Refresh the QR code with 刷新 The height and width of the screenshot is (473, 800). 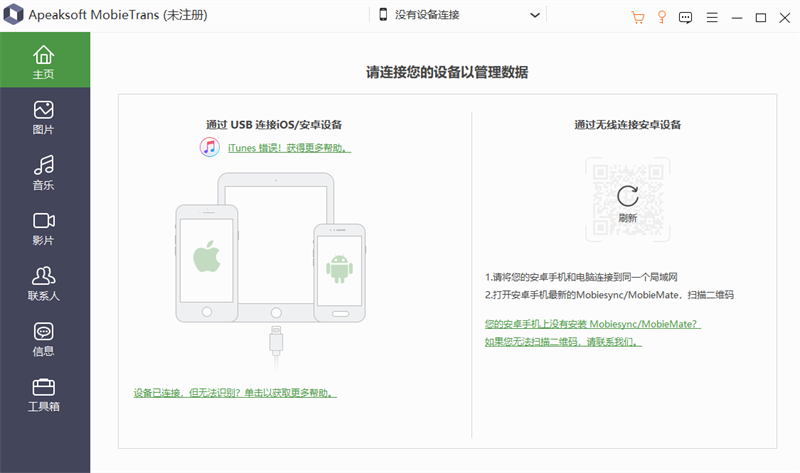(x=628, y=204)
